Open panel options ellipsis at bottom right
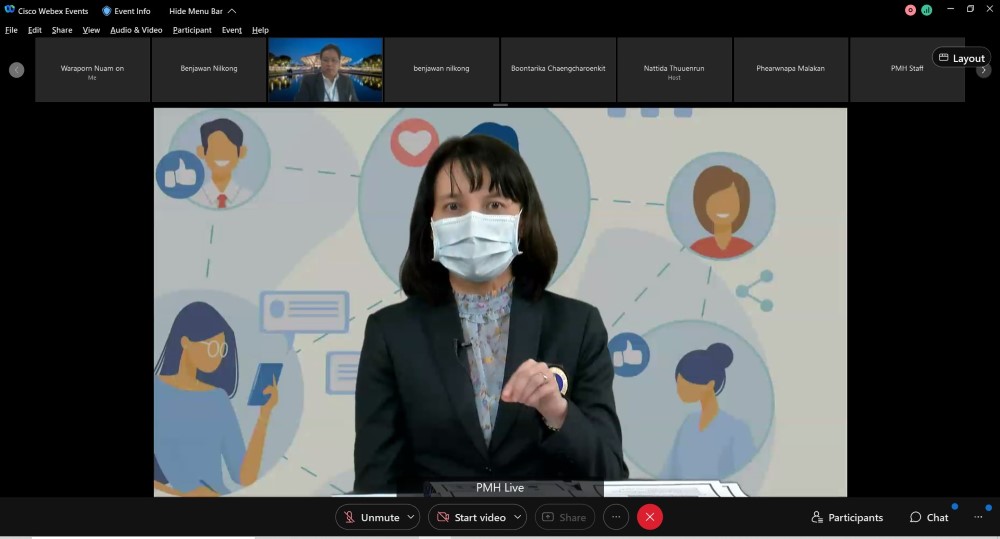1000x539 pixels. 978,517
